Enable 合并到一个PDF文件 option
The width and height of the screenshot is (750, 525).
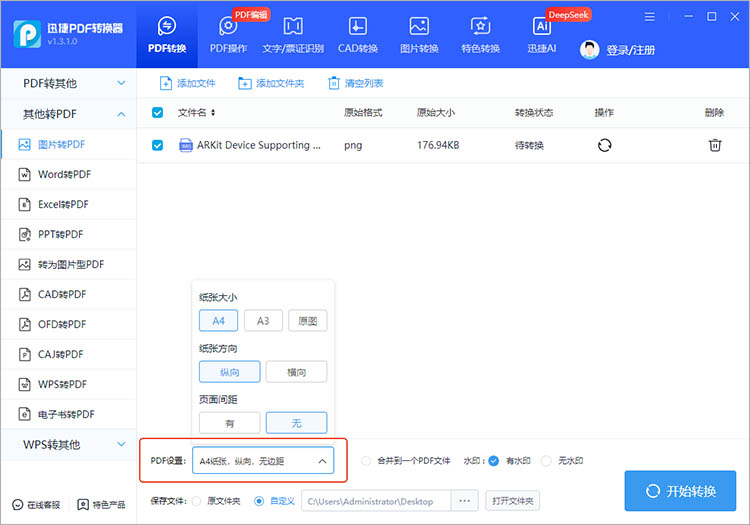pos(365,461)
